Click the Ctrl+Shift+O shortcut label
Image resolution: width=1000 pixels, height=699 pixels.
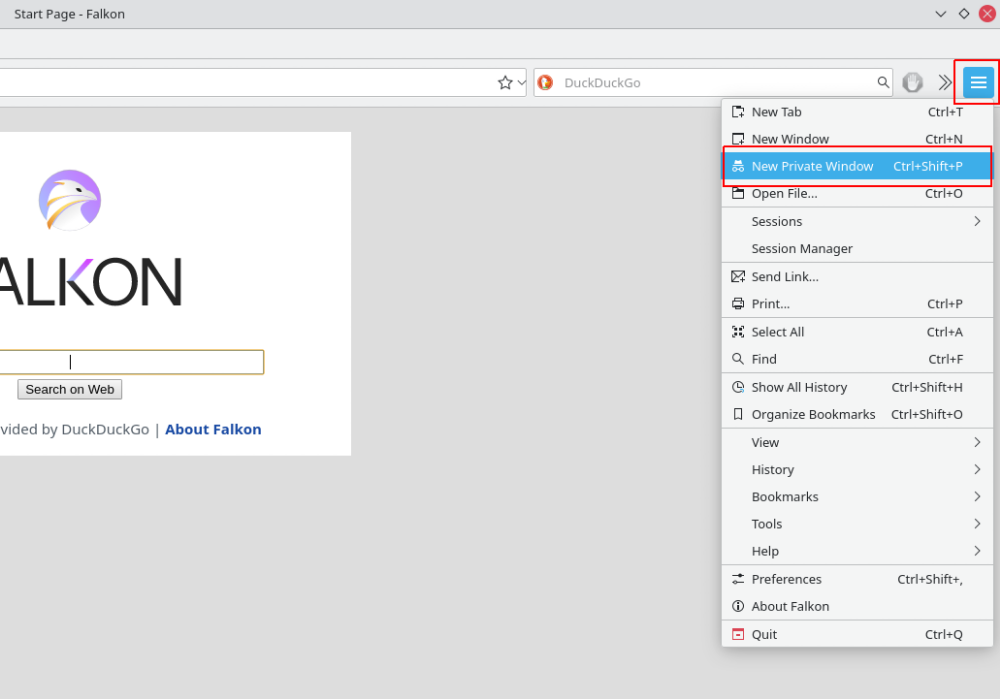(x=927, y=415)
